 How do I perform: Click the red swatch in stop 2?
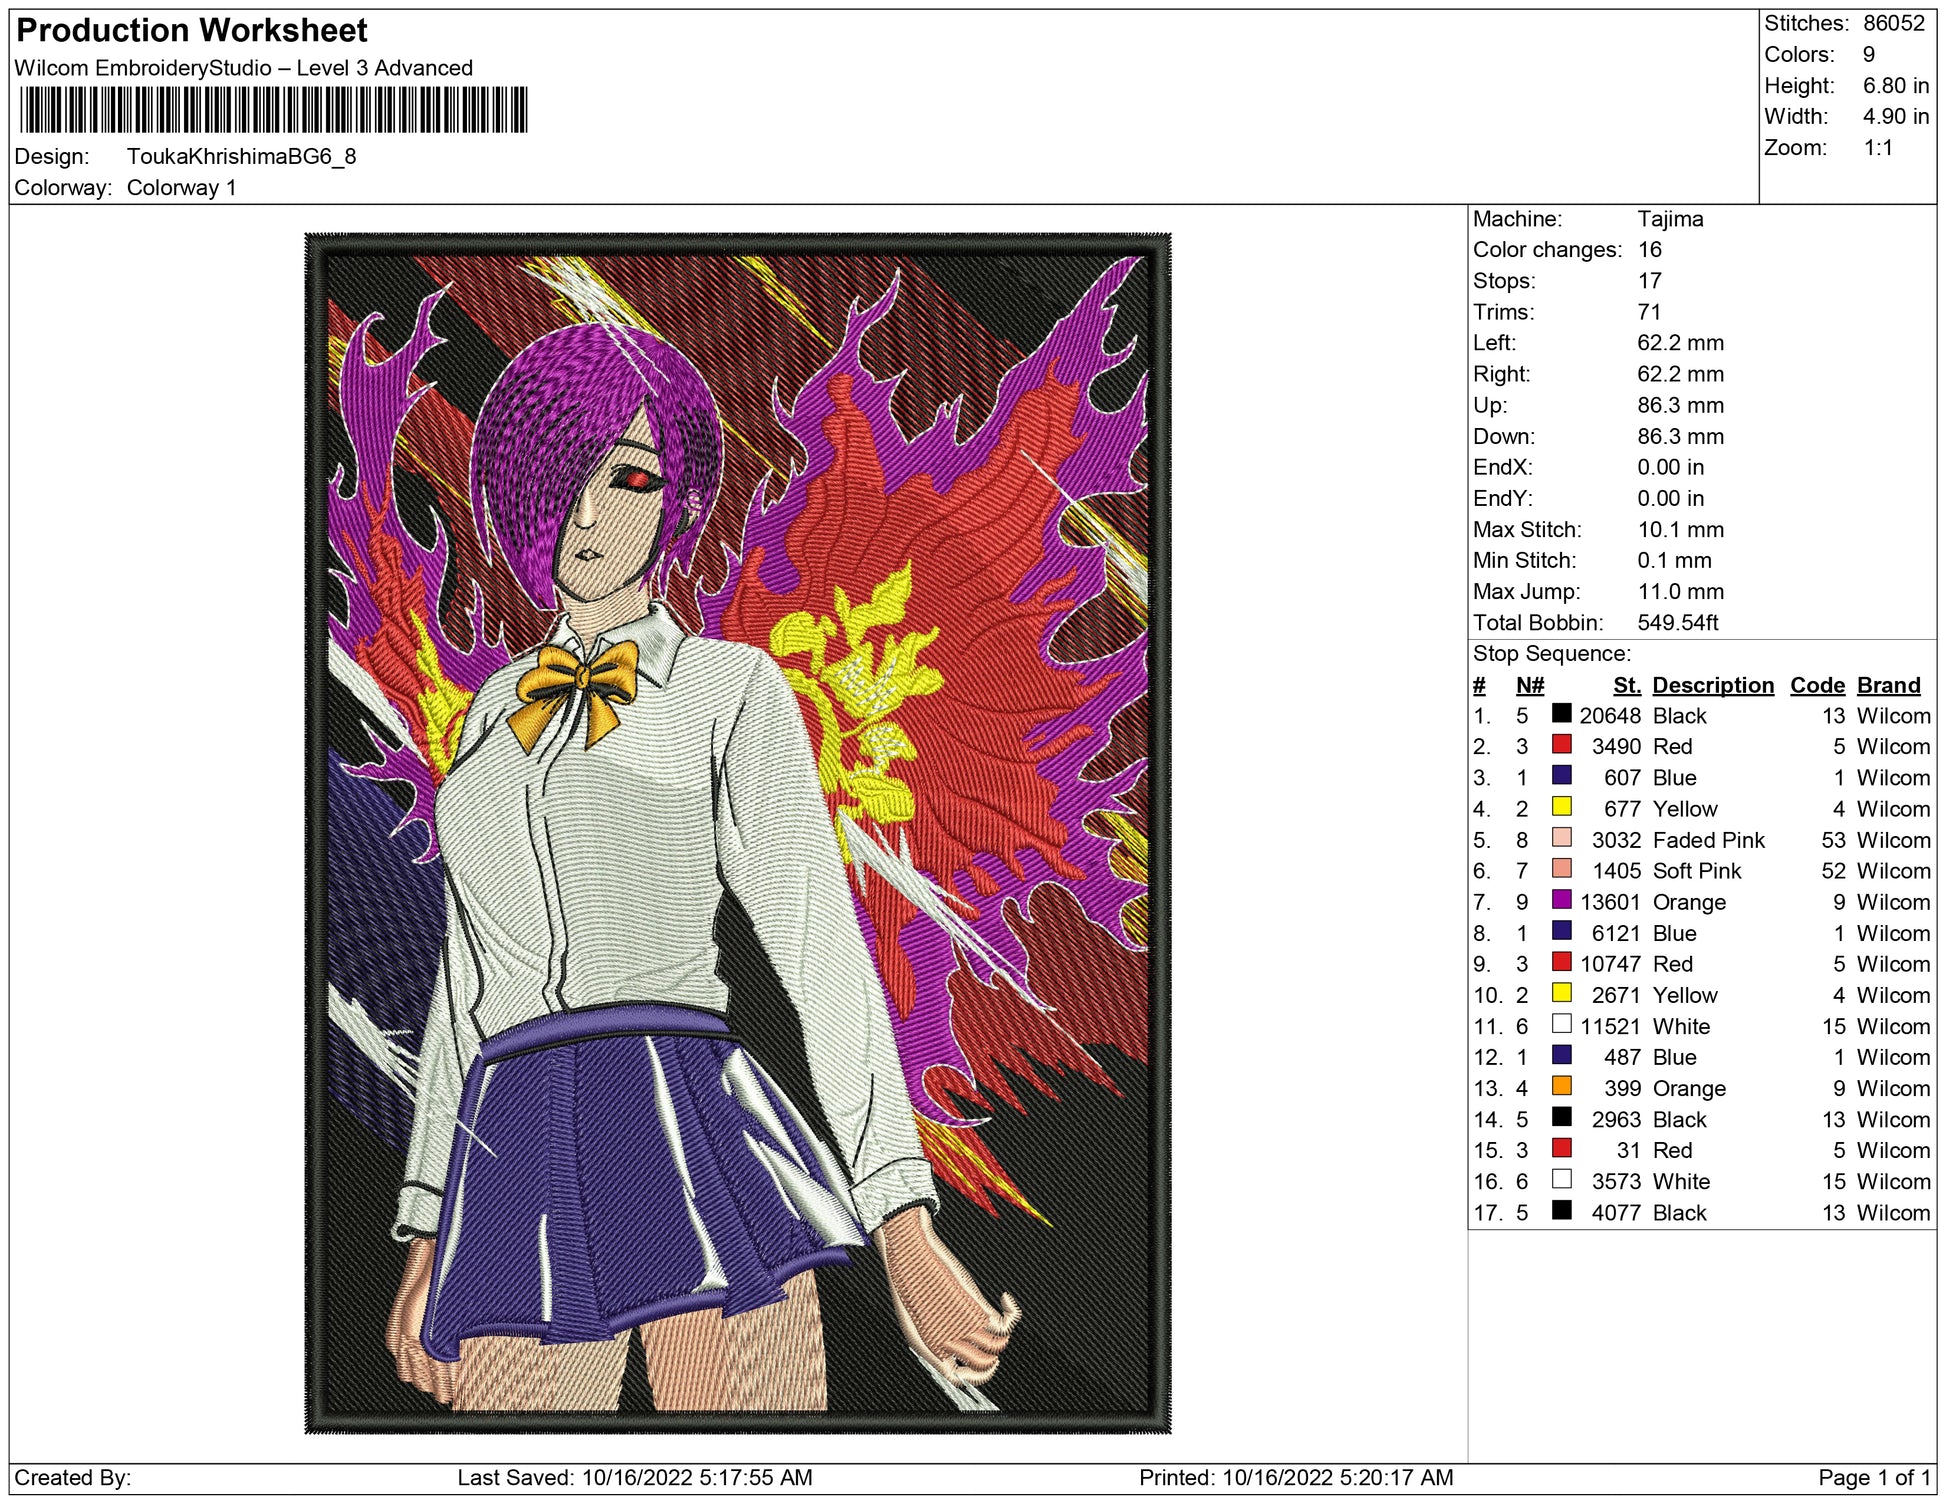(x=1561, y=744)
